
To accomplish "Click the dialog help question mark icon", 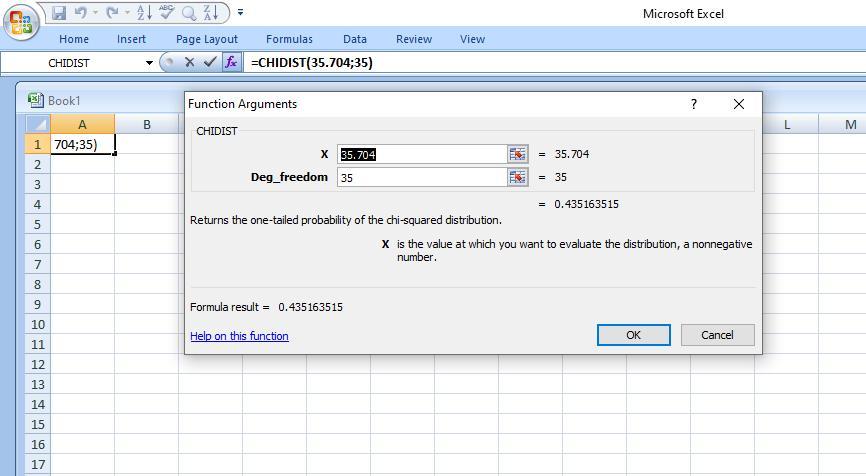I will pyautogui.click(x=694, y=104).
